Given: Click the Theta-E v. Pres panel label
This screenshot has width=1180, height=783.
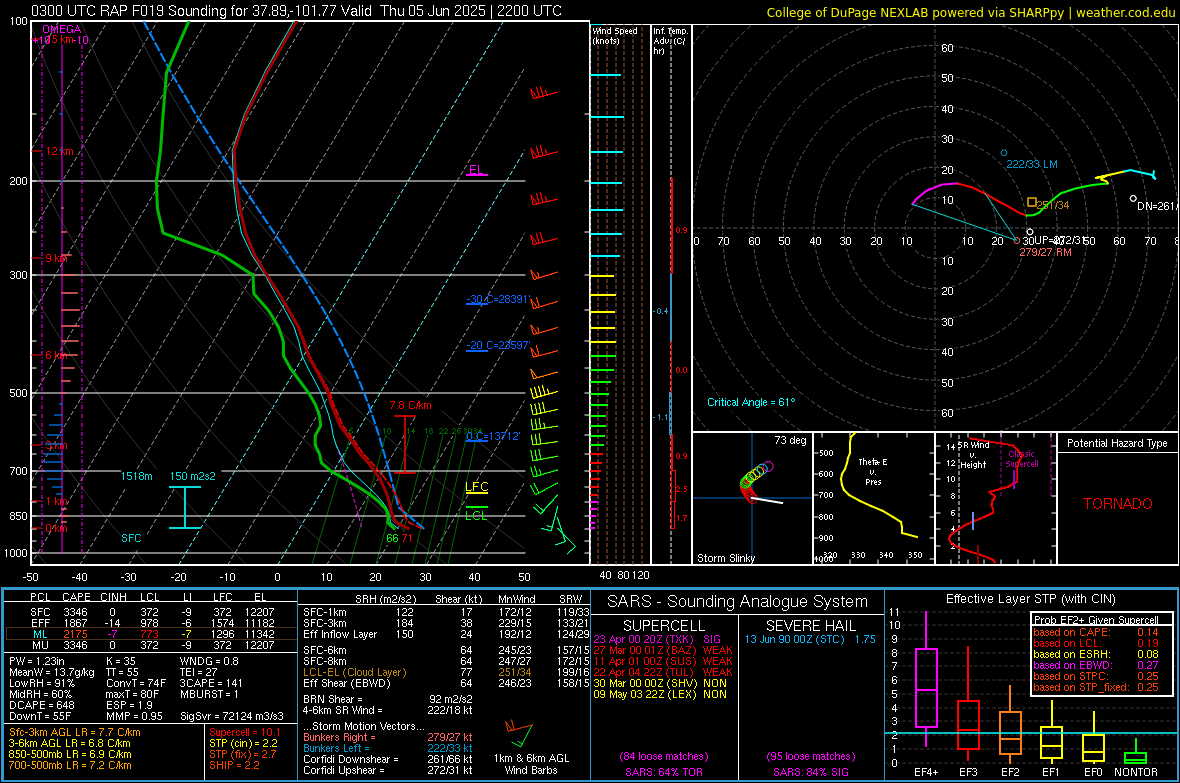Looking at the screenshot, I should point(873,471).
